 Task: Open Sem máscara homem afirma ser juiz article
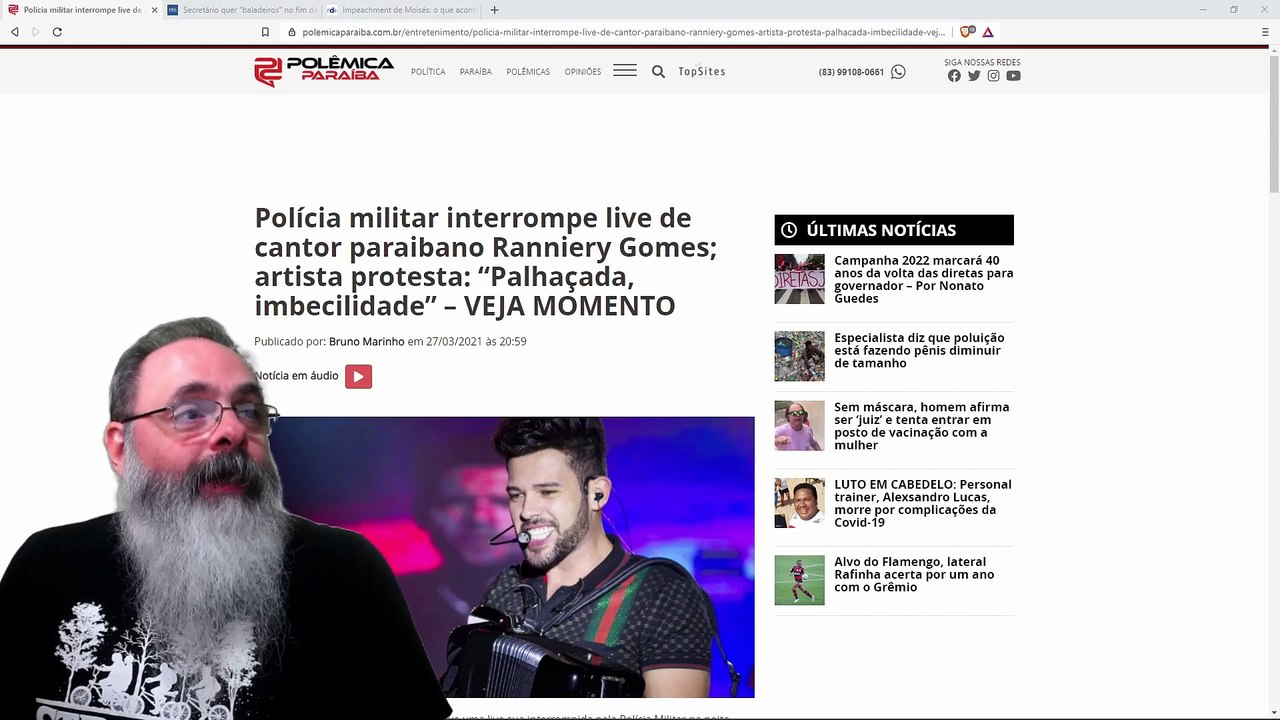click(x=922, y=426)
